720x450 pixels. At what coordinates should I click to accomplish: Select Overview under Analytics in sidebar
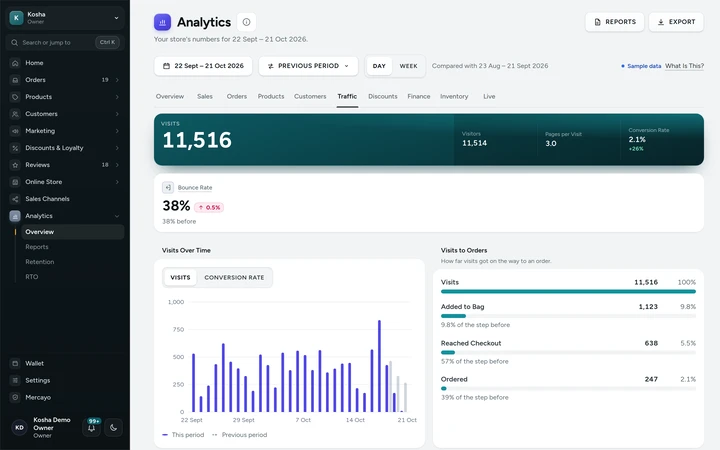click(73, 232)
